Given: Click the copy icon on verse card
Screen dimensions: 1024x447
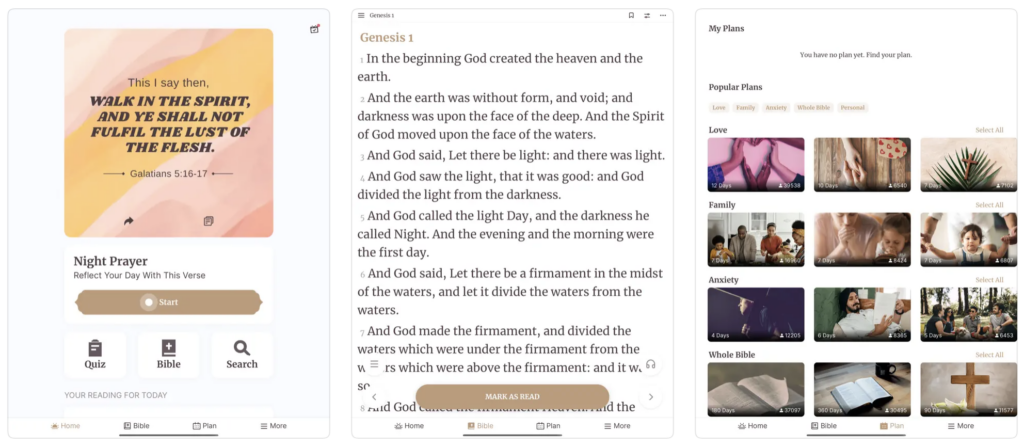Looking at the screenshot, I should point(208,221).
